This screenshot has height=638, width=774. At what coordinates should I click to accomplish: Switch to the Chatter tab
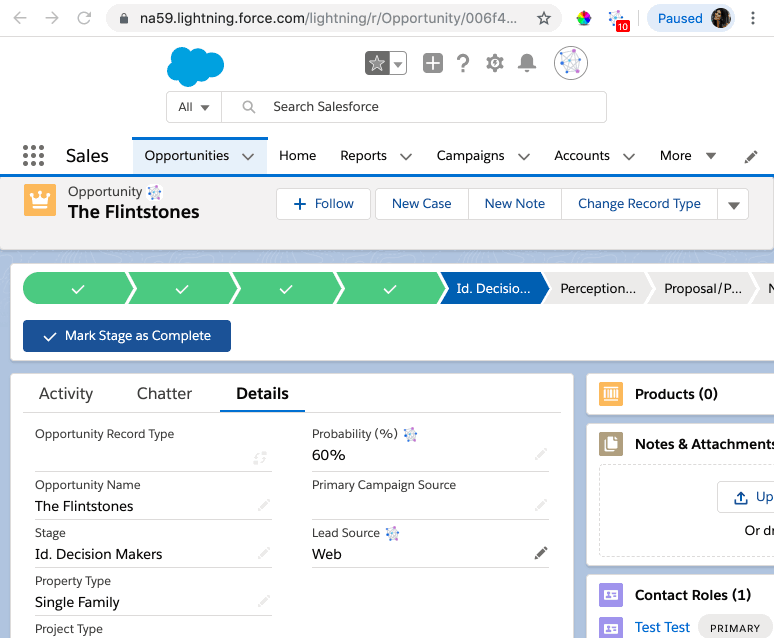tap(164, 394)
